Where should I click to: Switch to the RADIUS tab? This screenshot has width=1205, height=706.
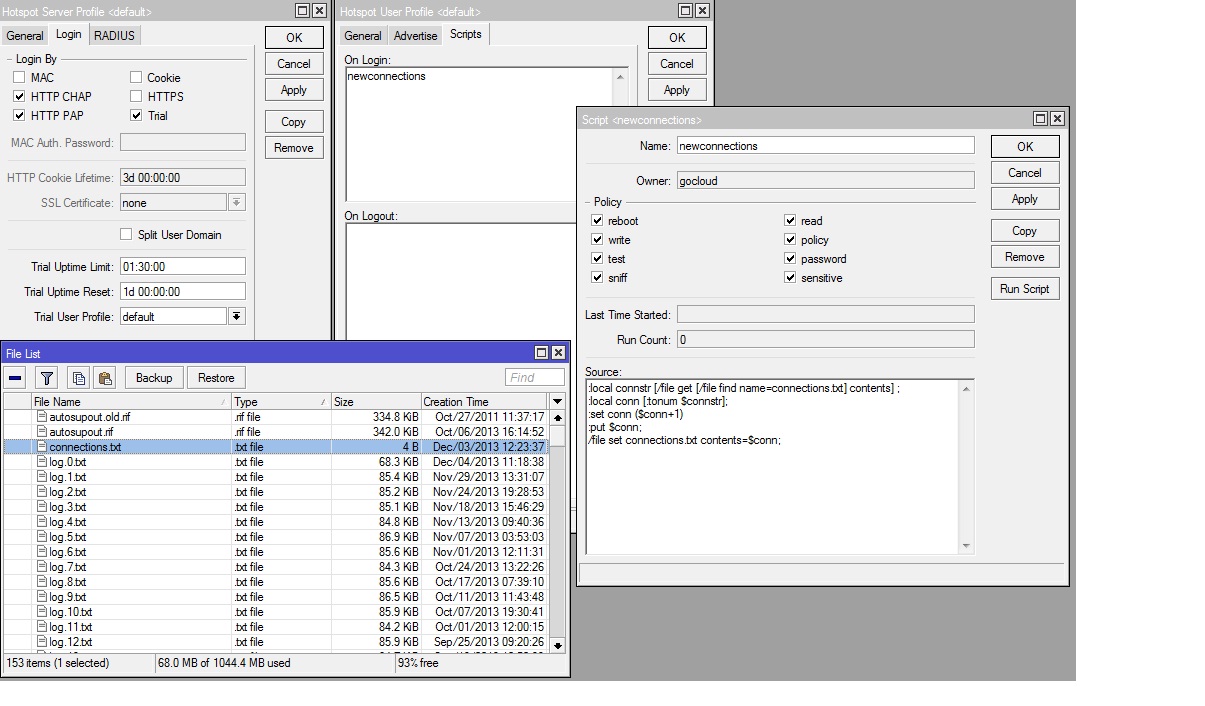[114, 35]
